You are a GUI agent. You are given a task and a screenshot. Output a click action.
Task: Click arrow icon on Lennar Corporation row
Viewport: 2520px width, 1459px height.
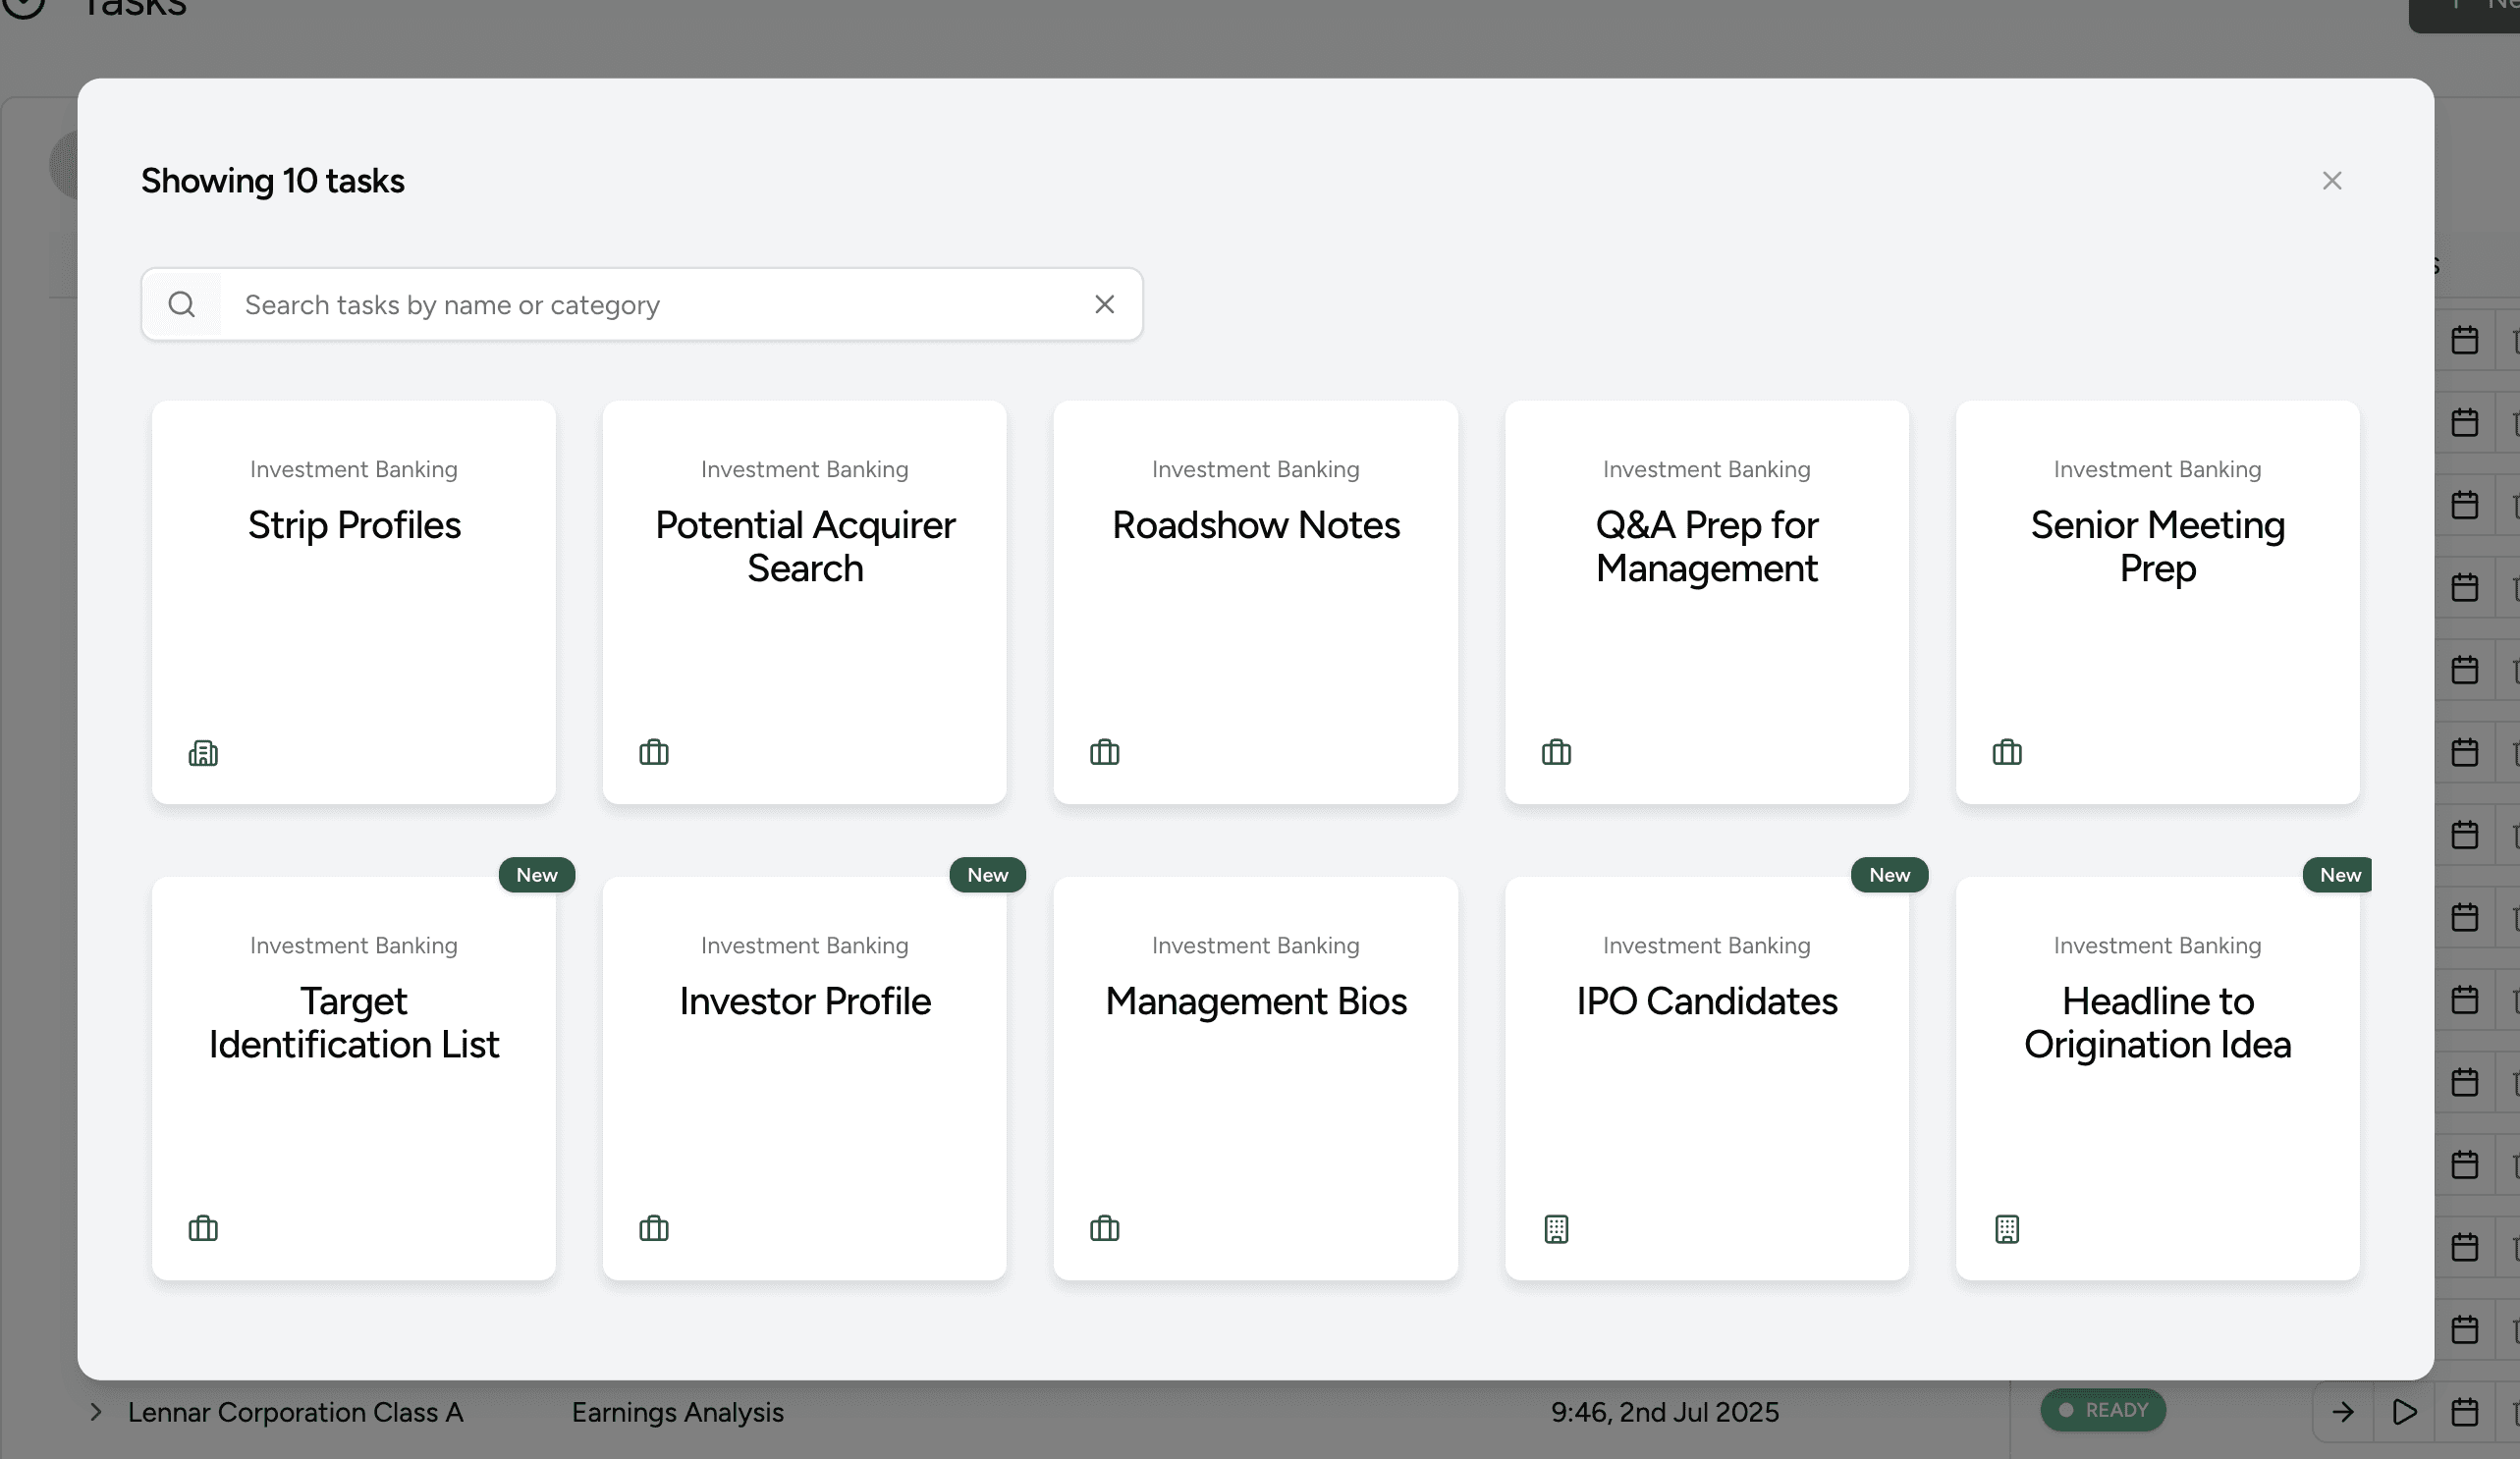tap(2342, 1411)
